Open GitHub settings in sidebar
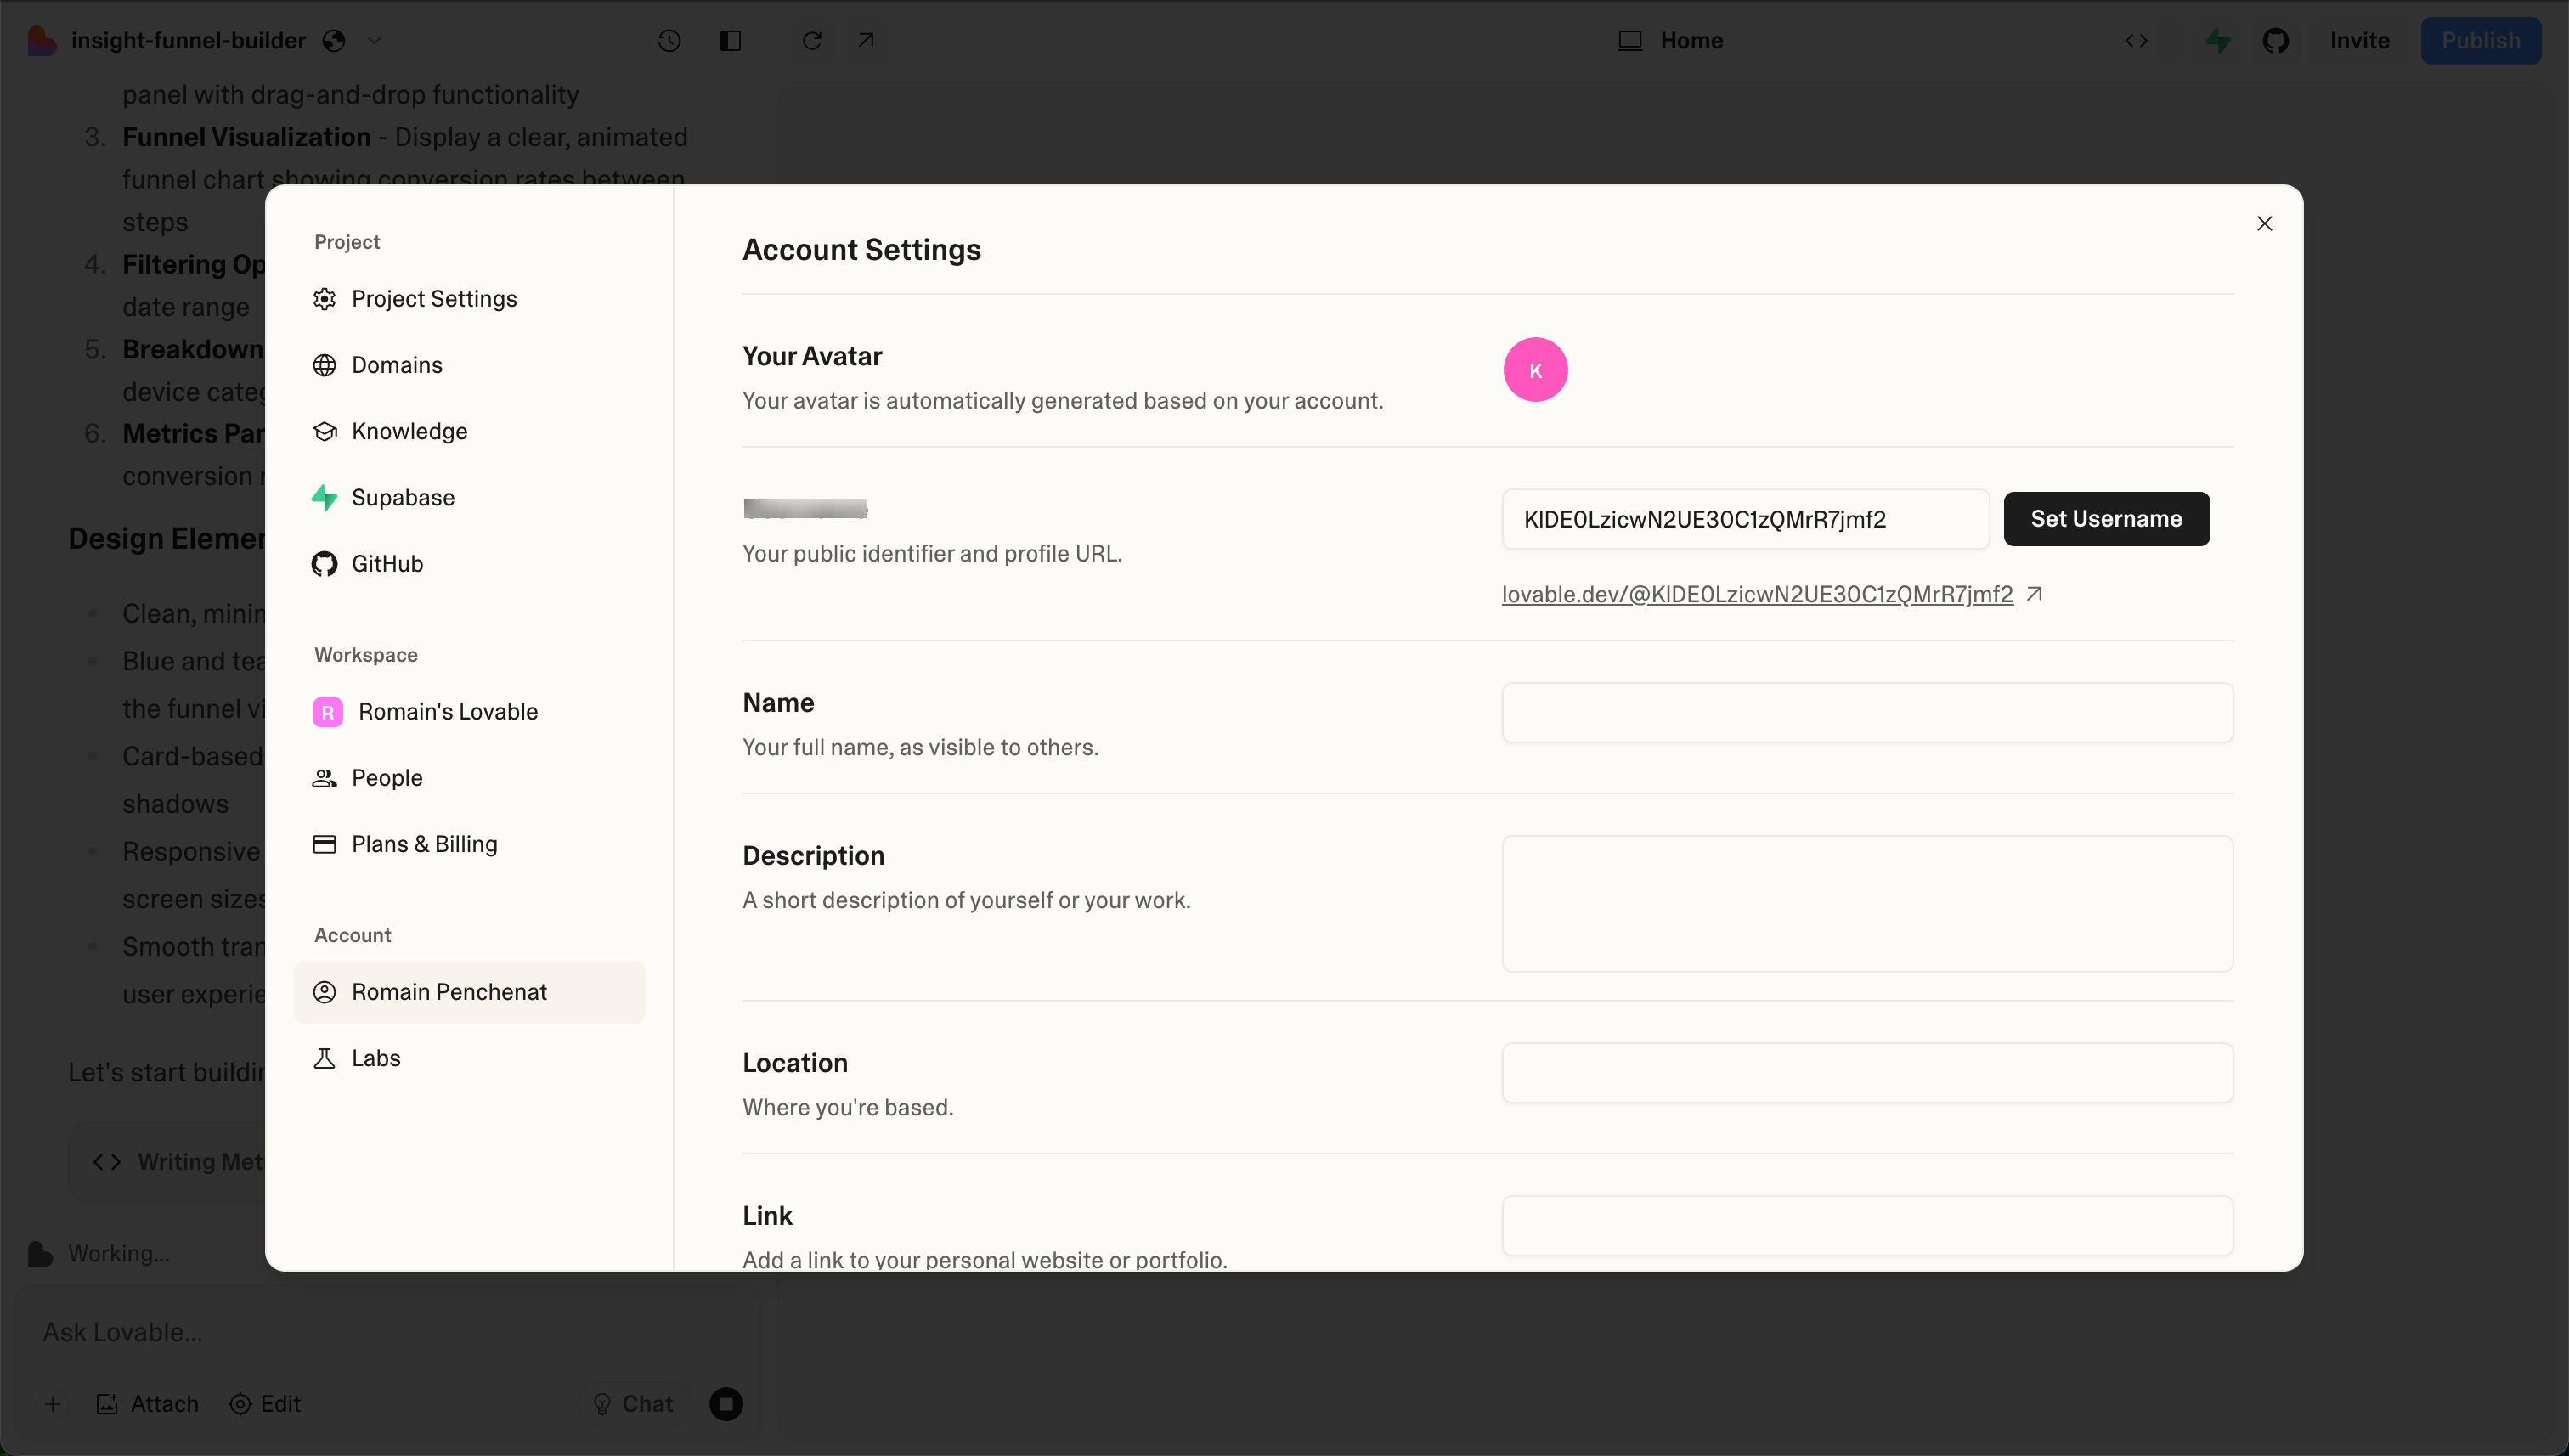The image size is (2569, 1456). (386, 564)
